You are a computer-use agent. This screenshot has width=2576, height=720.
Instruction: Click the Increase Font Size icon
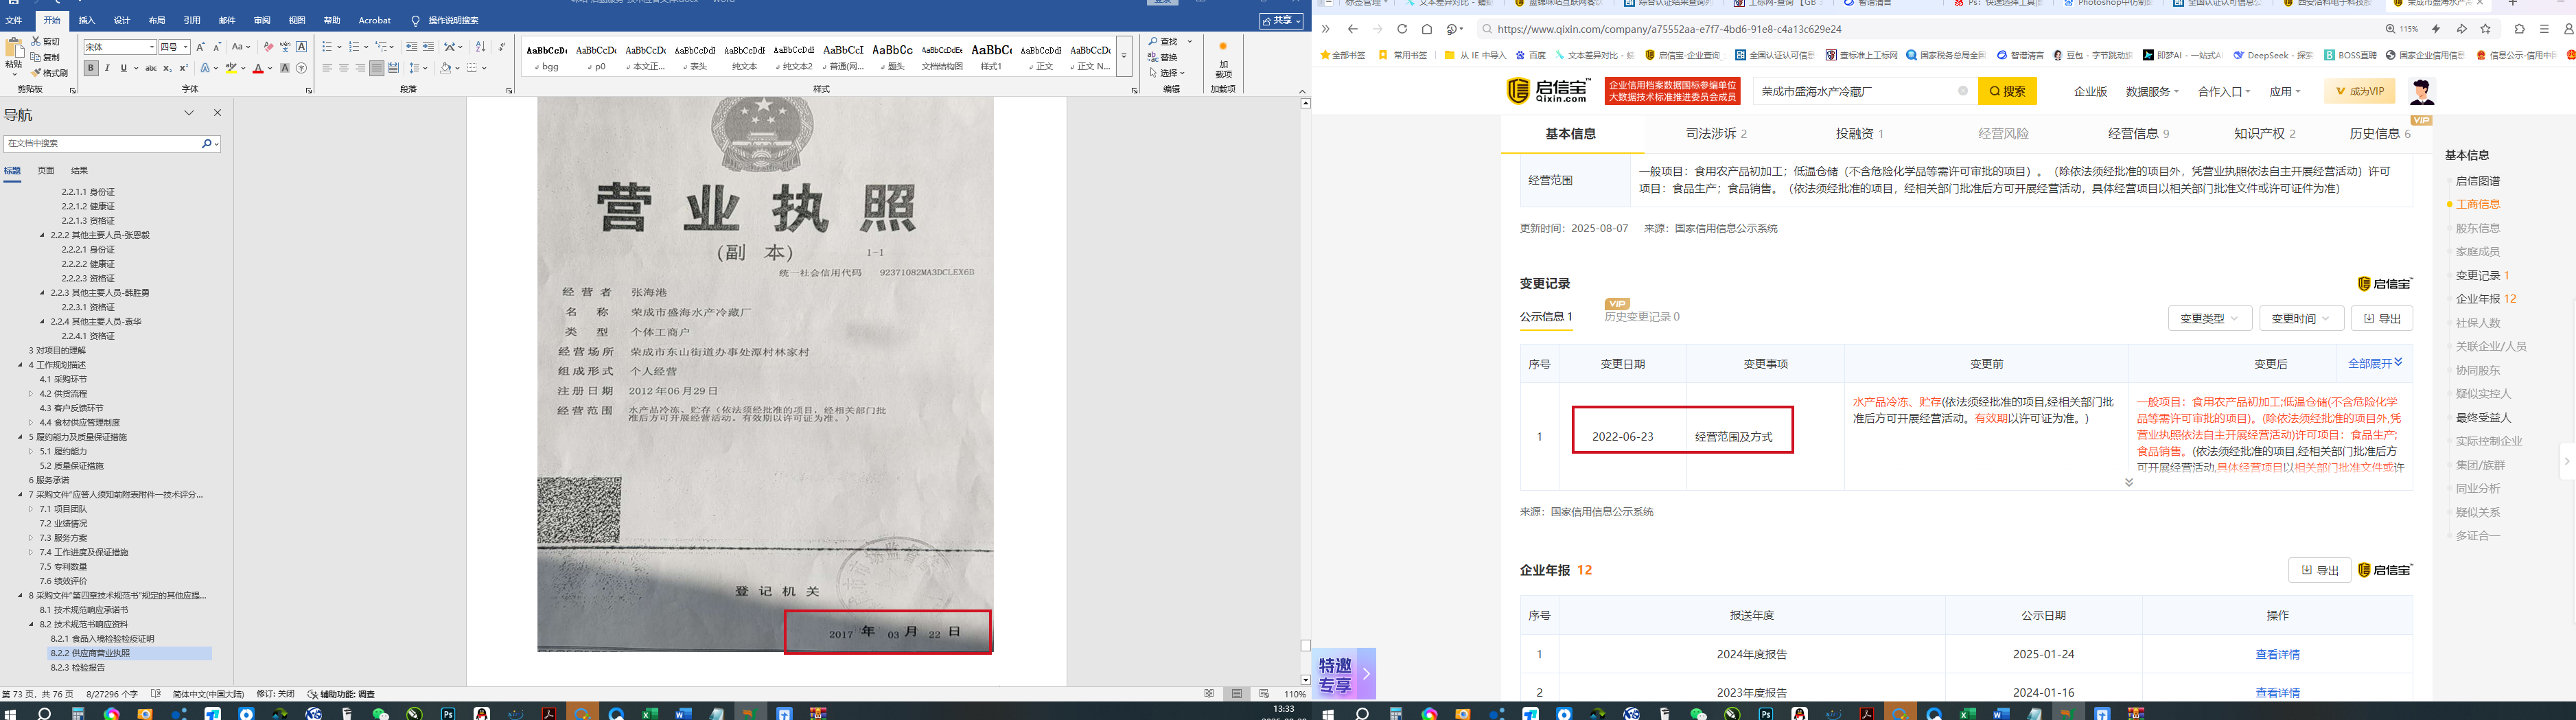[x=200, y=47]
